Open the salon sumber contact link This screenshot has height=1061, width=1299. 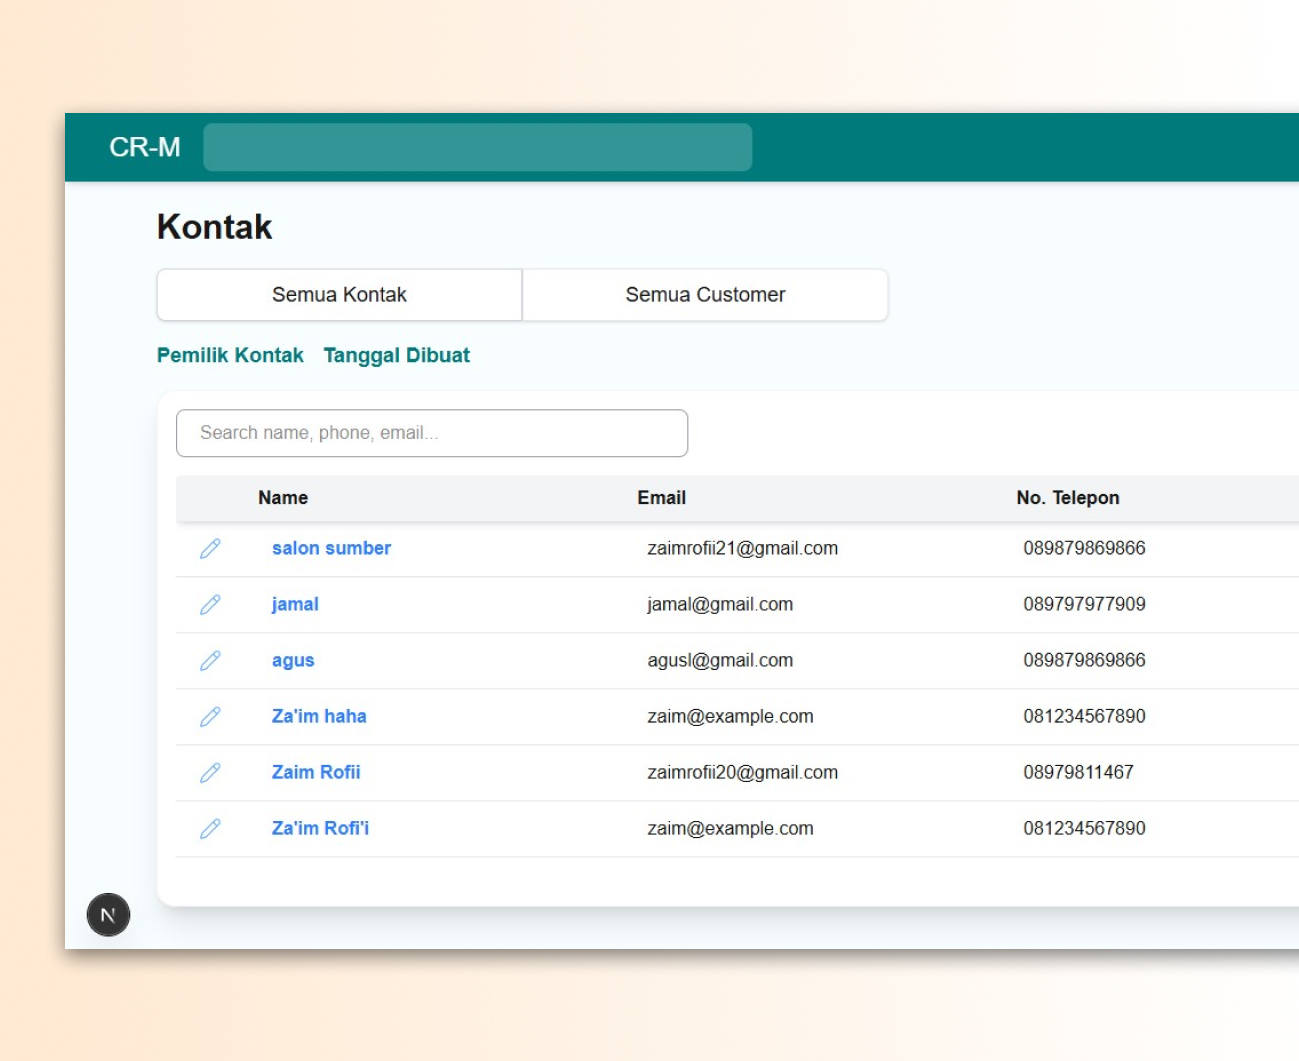click(x=331, y=548)
